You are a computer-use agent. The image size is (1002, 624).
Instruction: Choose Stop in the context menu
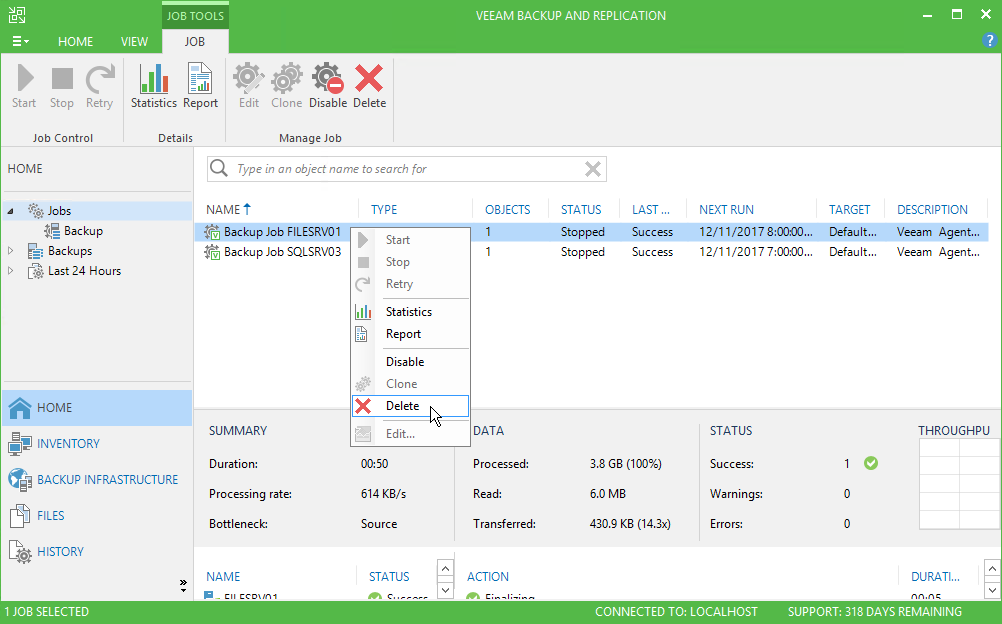click(410, 262)
